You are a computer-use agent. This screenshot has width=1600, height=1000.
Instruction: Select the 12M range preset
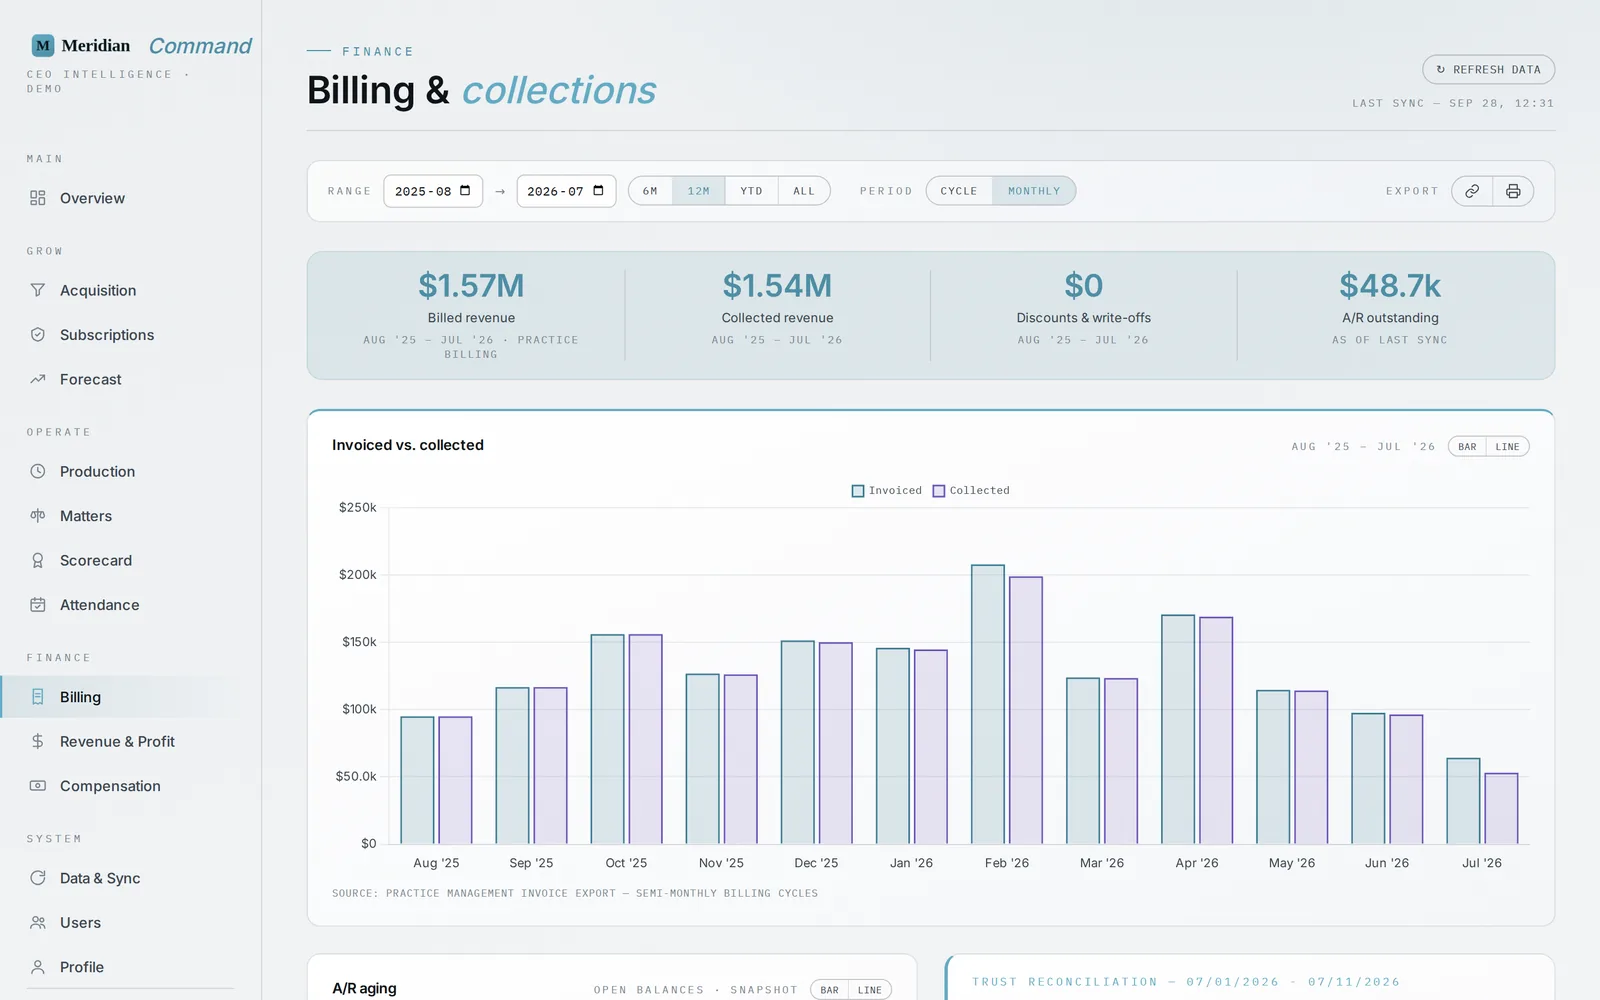click(x=699, y=191)
